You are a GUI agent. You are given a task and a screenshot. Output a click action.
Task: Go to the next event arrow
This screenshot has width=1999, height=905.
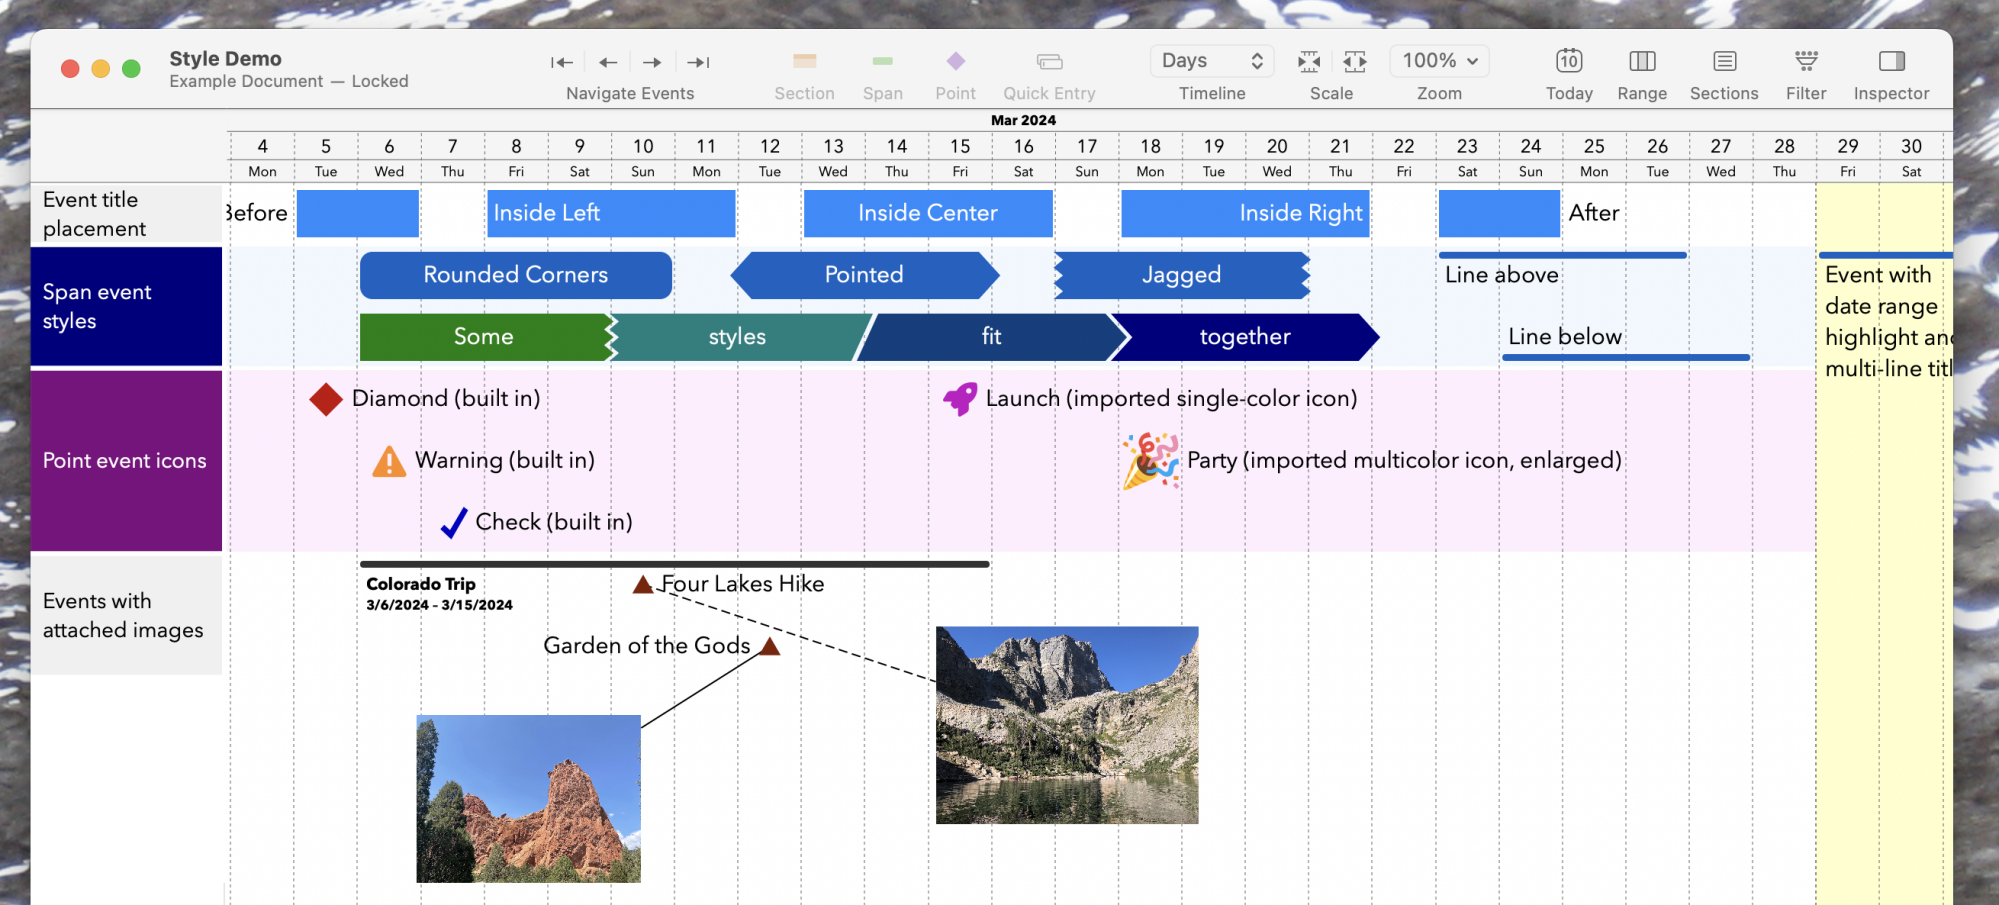click(x=652, y=62)
